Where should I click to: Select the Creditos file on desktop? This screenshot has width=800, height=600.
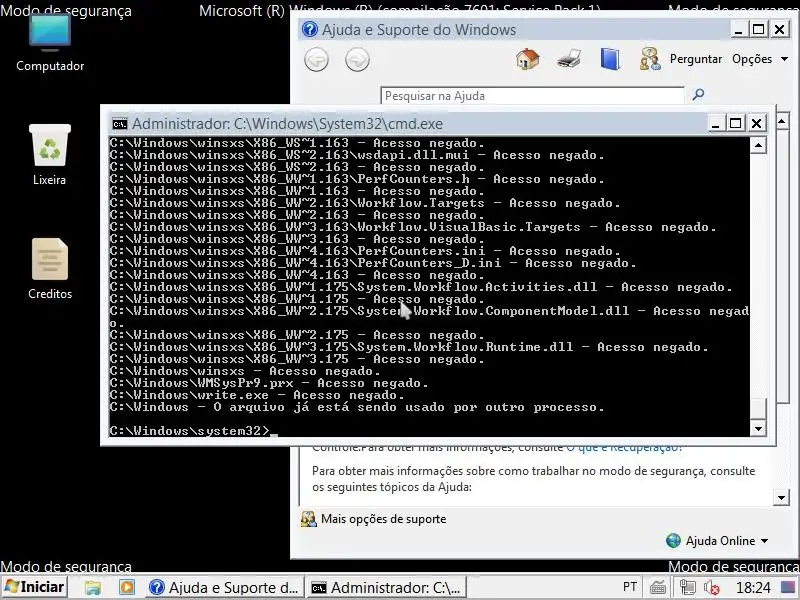49,269
